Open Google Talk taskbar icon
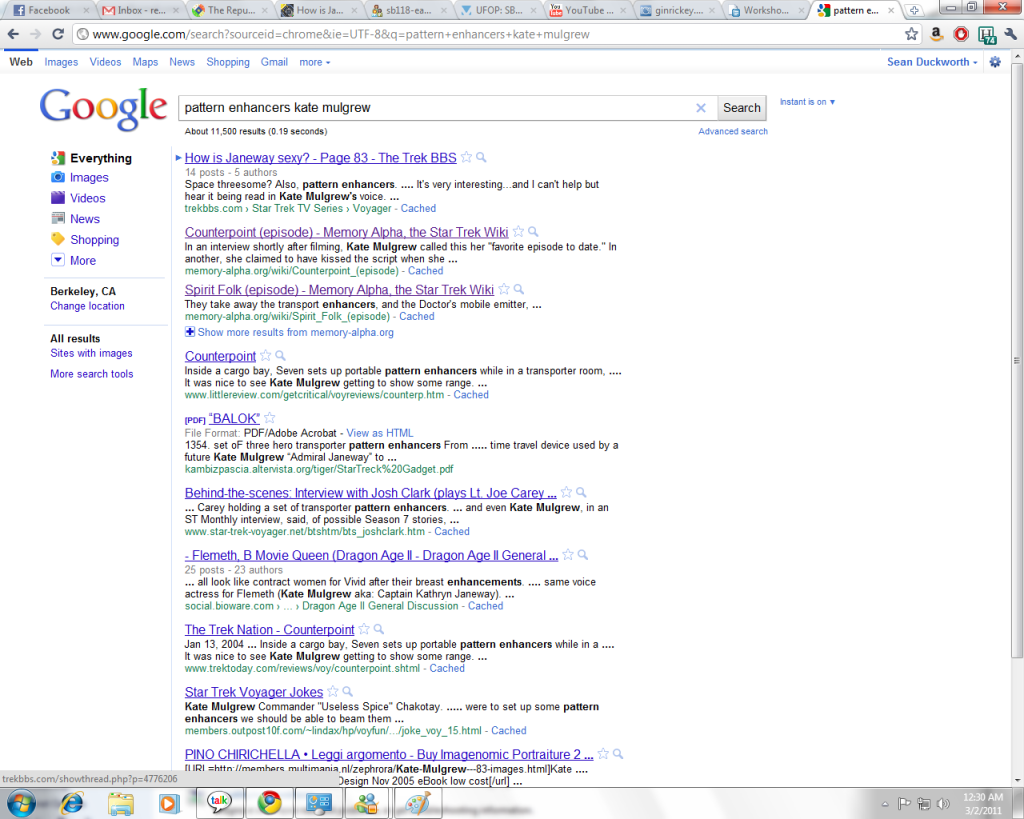This screenshot has height=819, width=1024. 219,803
